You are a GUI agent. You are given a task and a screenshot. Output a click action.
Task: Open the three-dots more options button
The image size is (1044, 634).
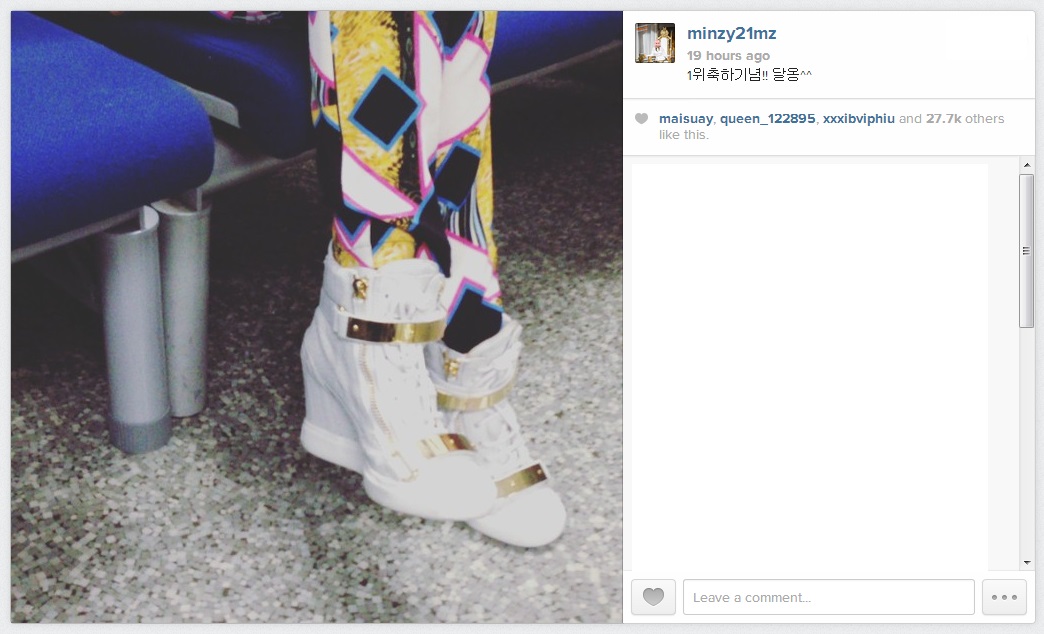click(x=1004, y=597)
